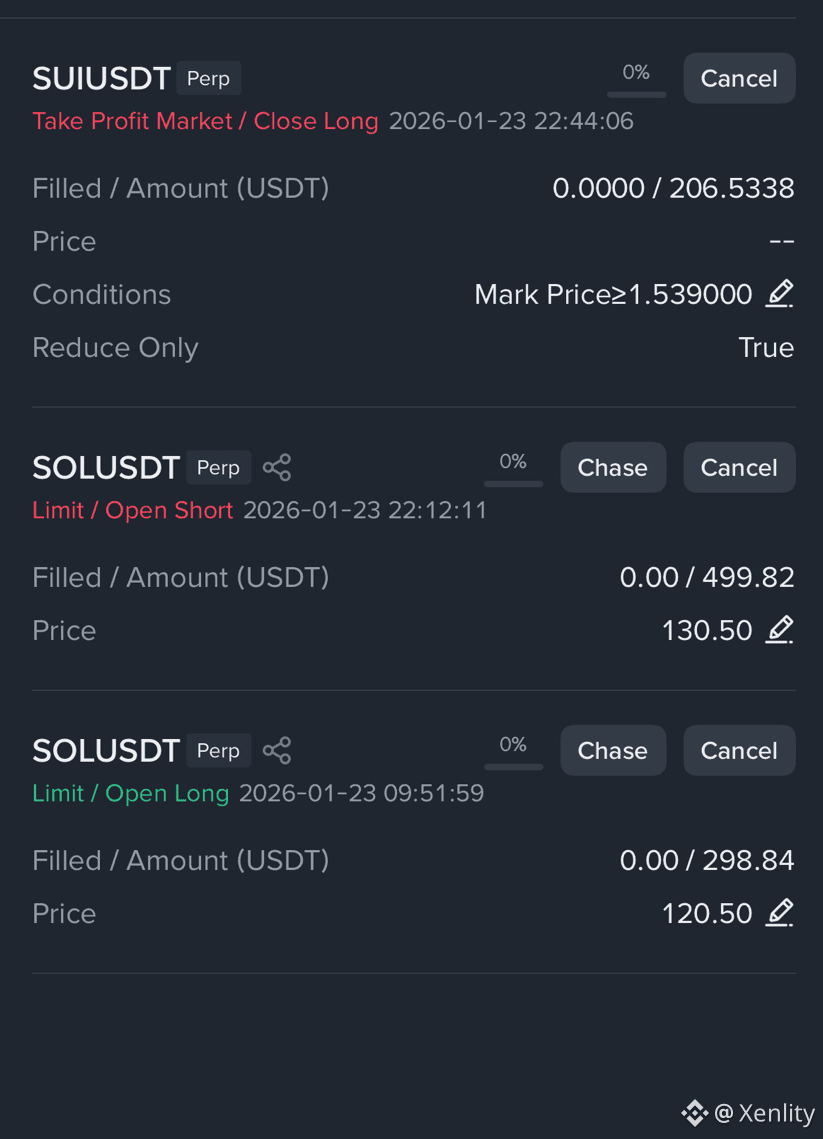Edit the 130.50 limit price
823x1139 pixels.
[x=779, y=630]
